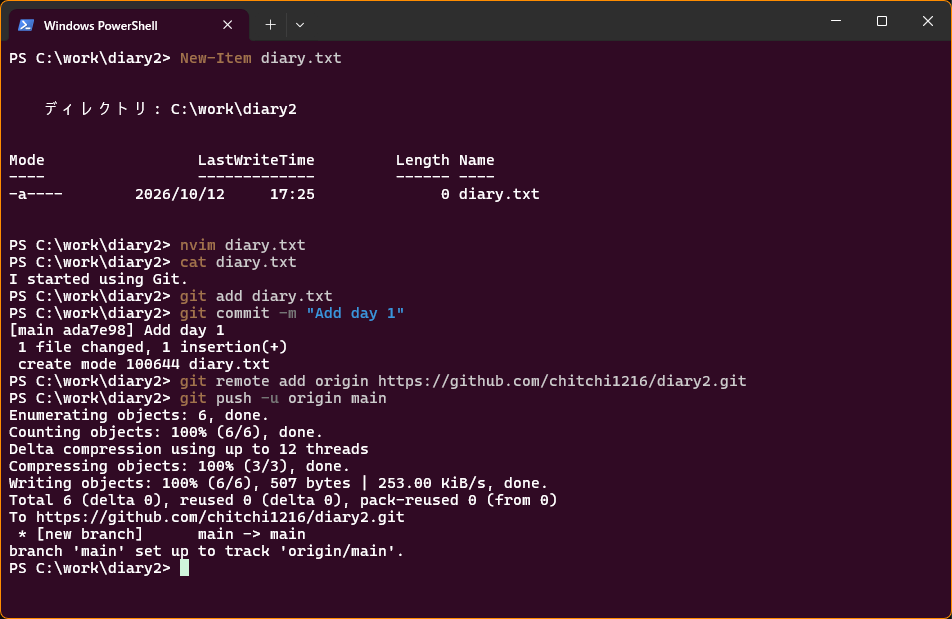Click the 'git add diary.txt' command
This screenshot has height=619, width=952.
(256, 296)
